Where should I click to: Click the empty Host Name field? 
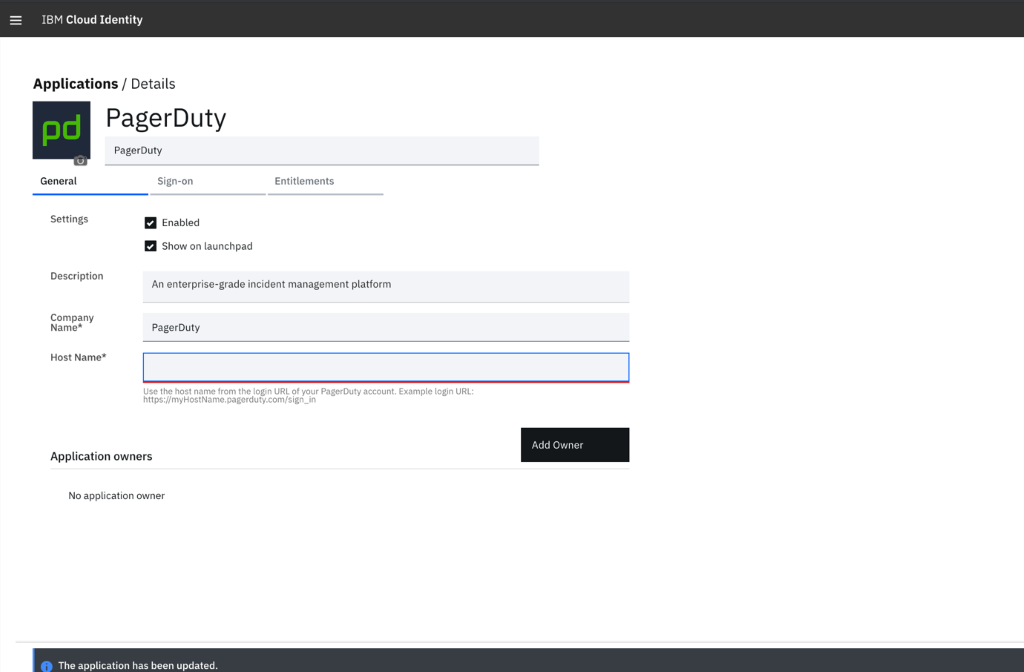pyautogui.click(x=386, y=367)
